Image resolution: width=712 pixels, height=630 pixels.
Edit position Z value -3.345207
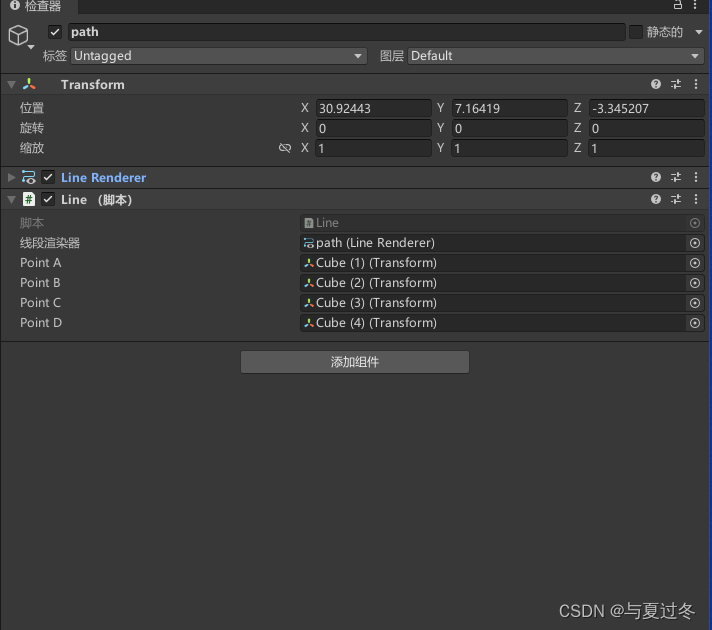(x=647, y=109)
